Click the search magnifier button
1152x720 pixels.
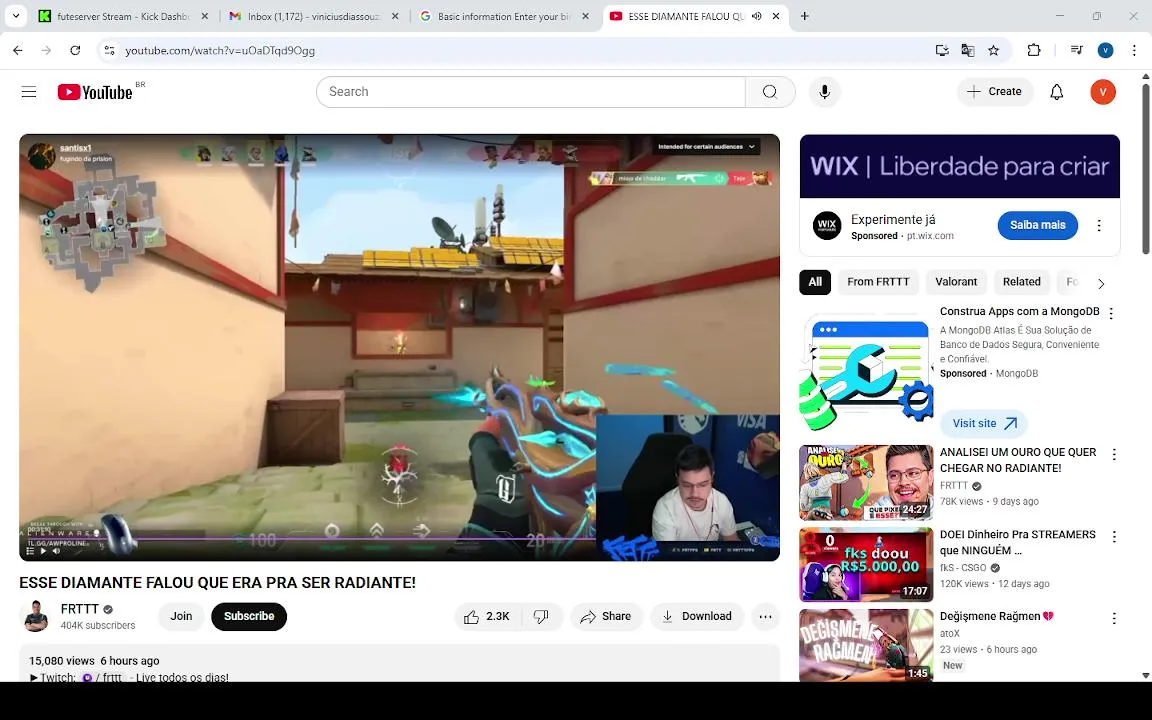click(x=770, y=92)
